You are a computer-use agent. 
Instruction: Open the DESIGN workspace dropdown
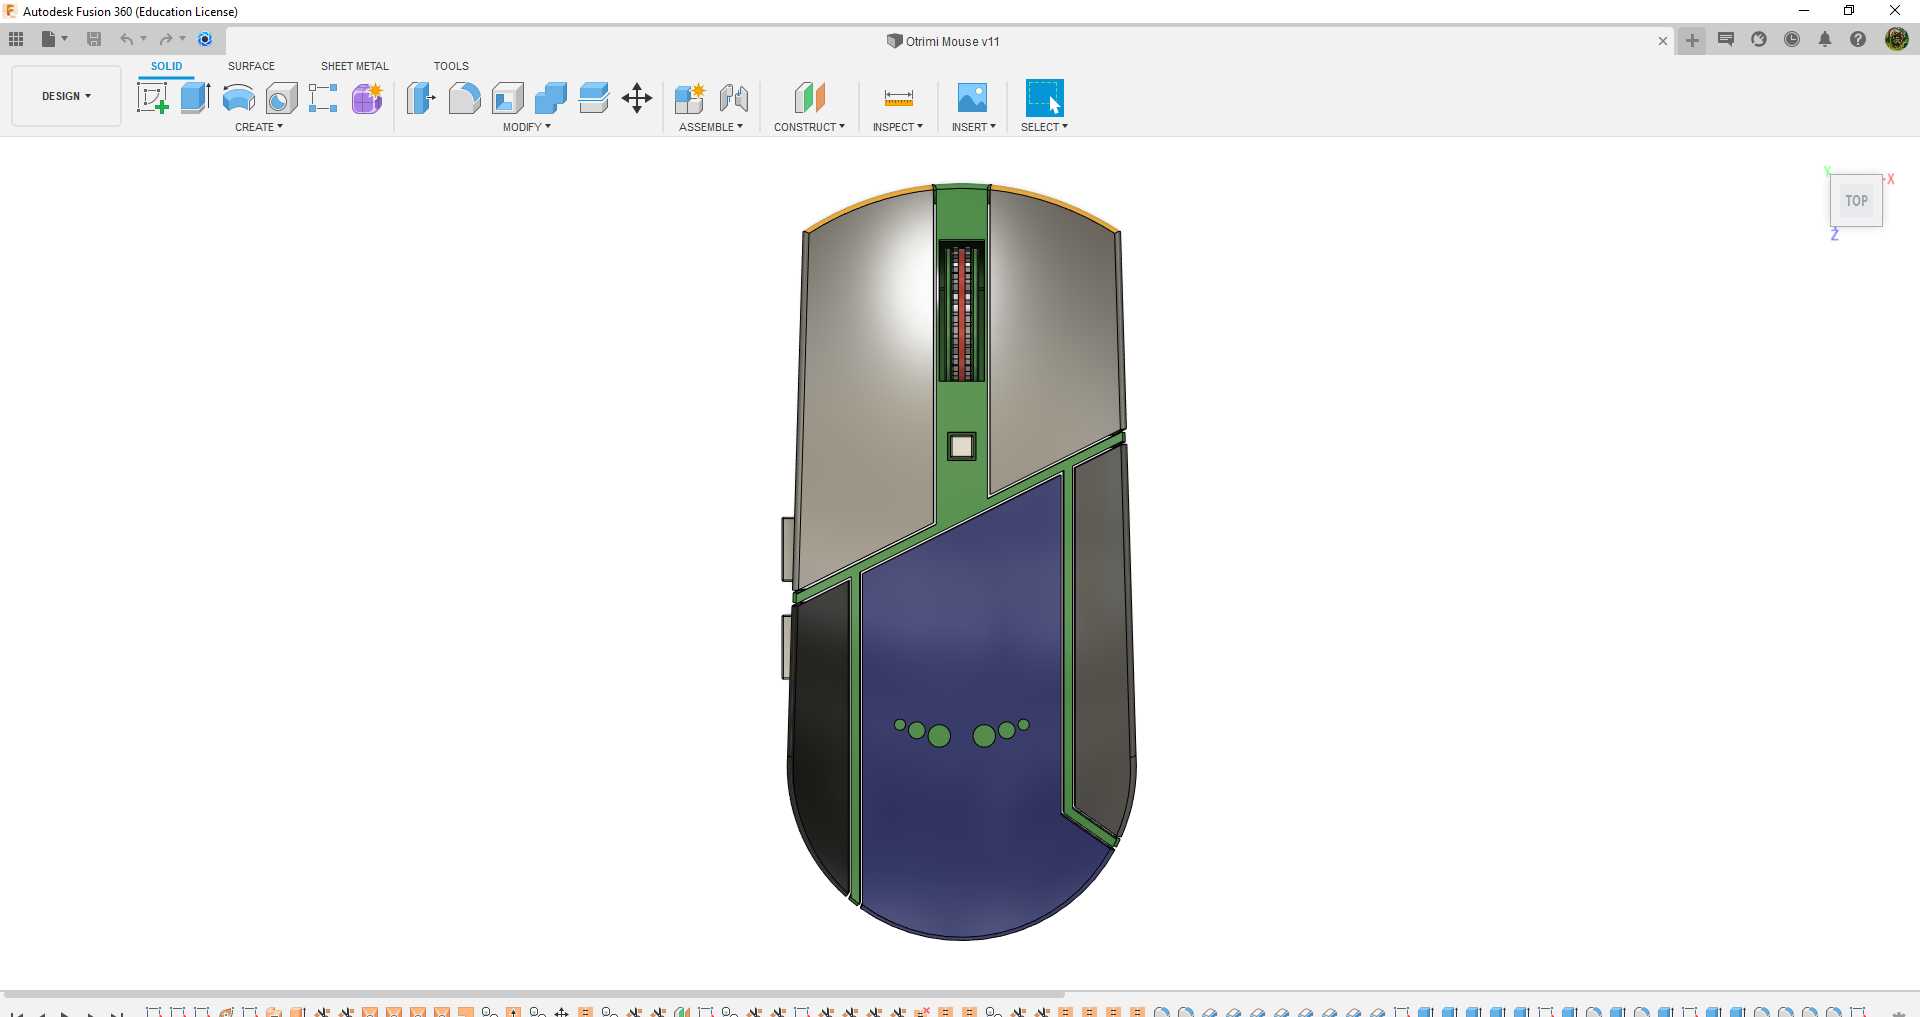tap(66, 96)
